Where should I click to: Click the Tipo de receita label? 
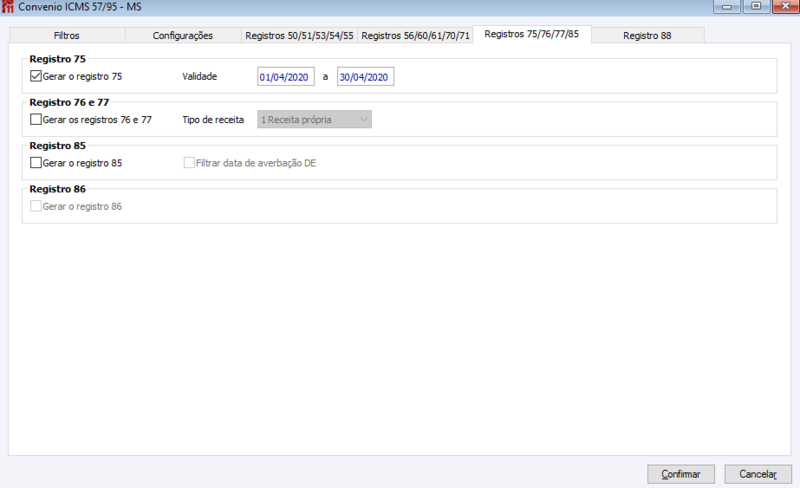pos(213,120)
